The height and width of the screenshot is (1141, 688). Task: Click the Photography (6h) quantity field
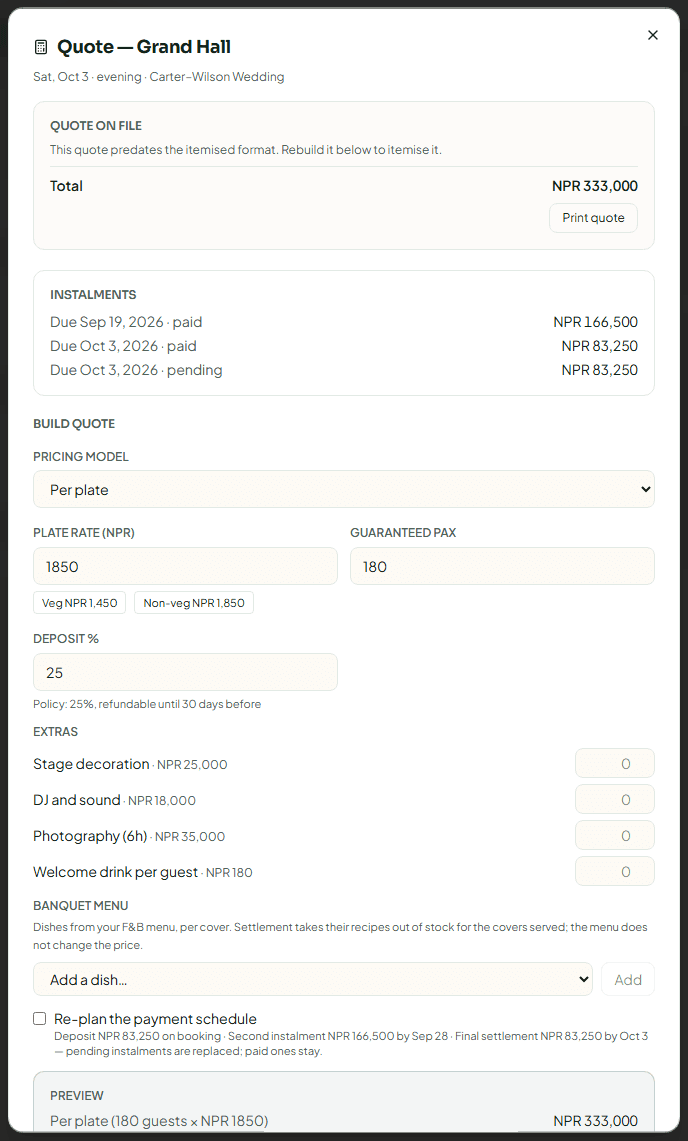614,835
